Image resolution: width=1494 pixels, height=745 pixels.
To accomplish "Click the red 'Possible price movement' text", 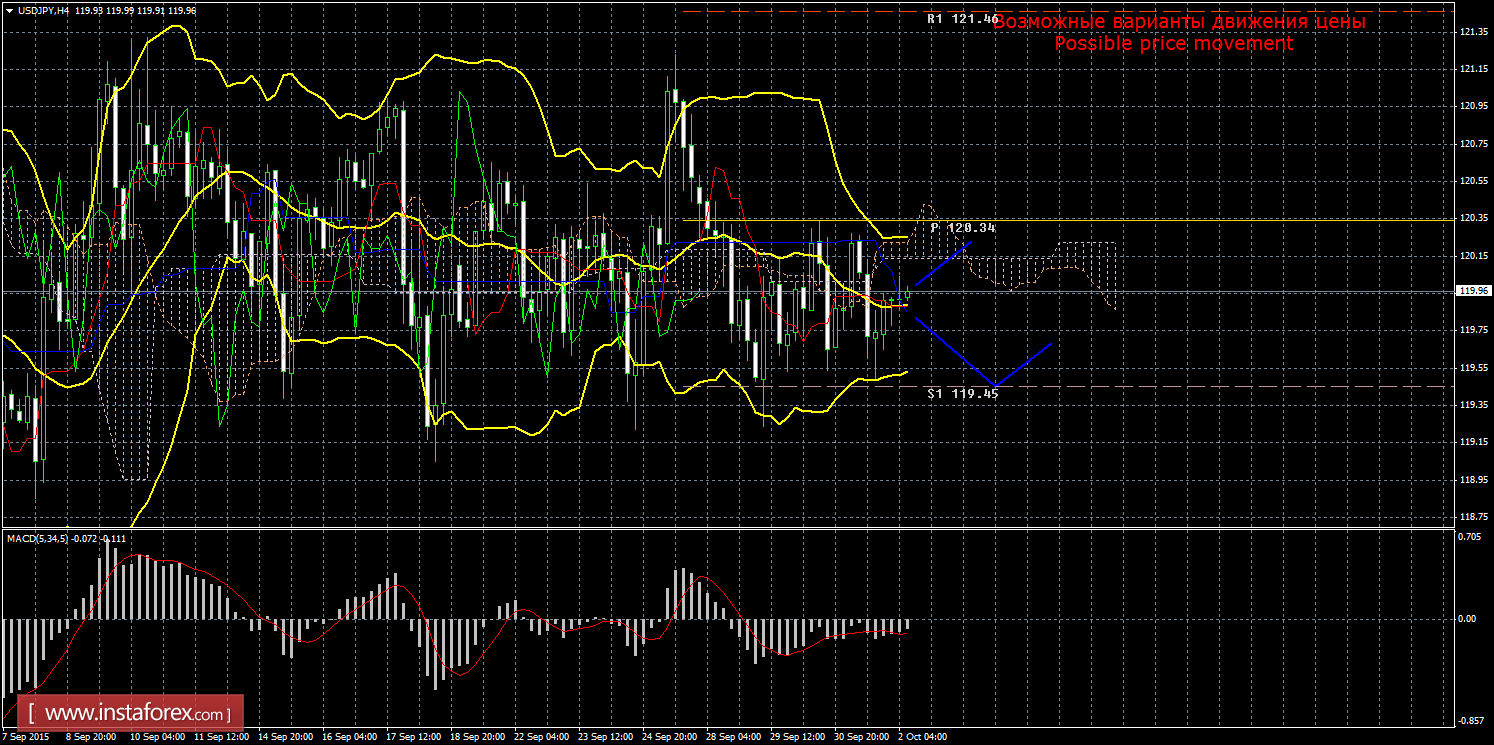I will tap(1173, 44).
